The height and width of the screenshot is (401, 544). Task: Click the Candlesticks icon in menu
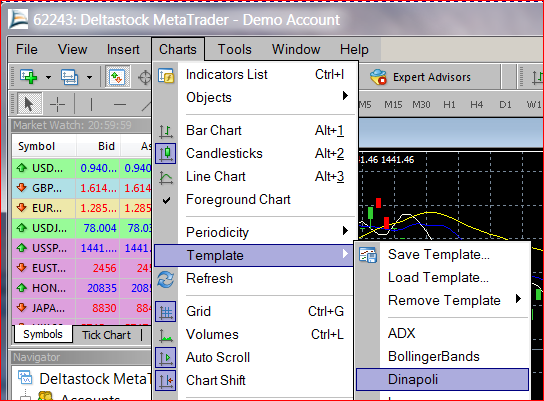click(166, 153)
